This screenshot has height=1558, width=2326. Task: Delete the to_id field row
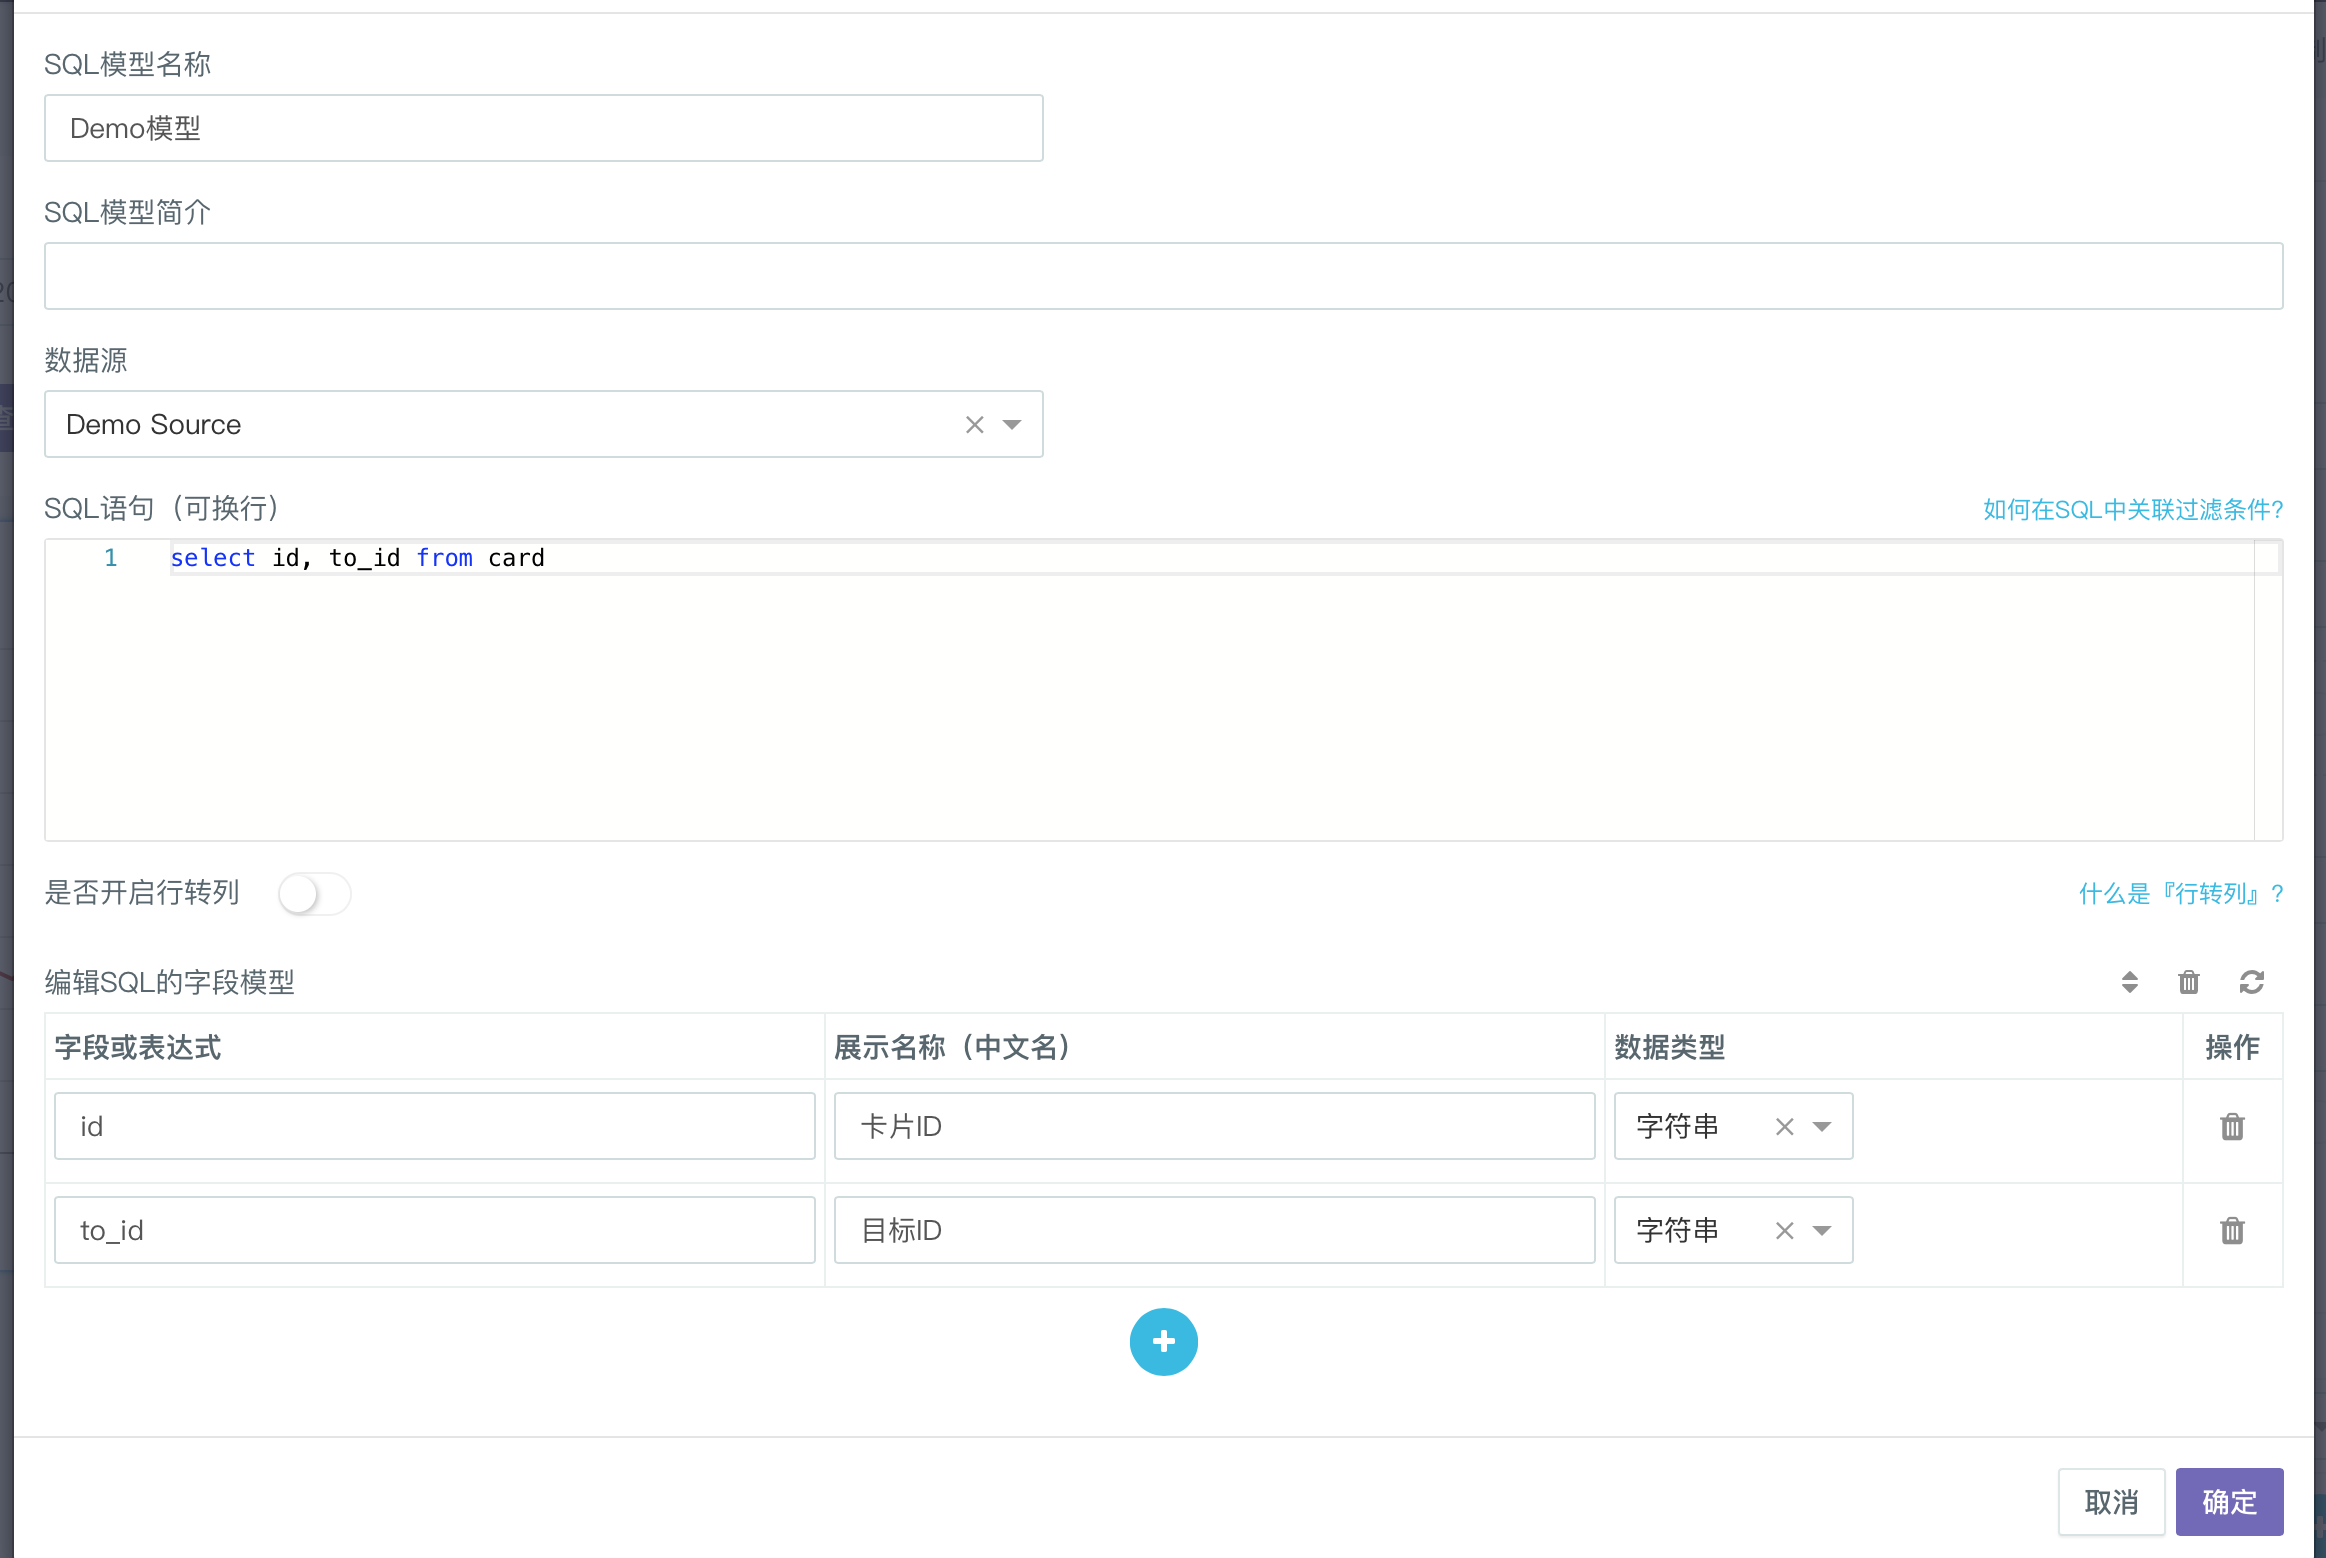tap(2232, 1230)
